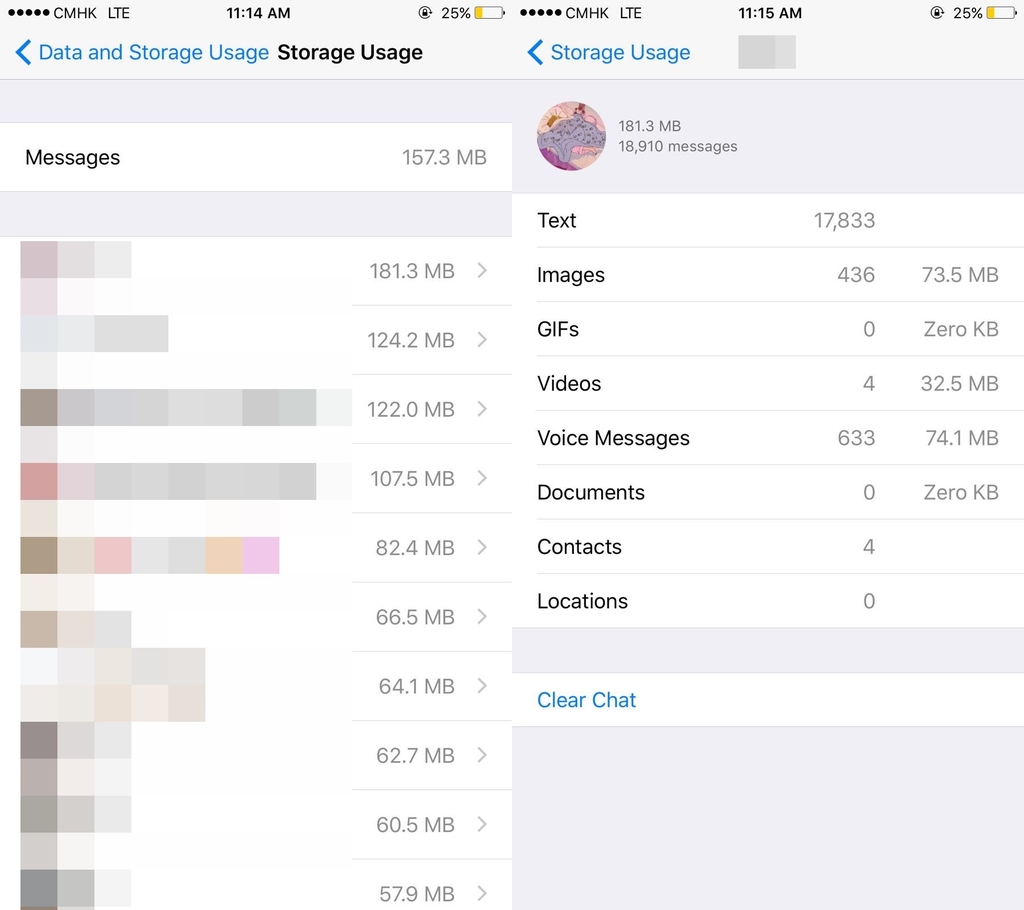1024x910 pixels.
Task: Tap the Images 73.5 MB row
Action: click(768, 274)
